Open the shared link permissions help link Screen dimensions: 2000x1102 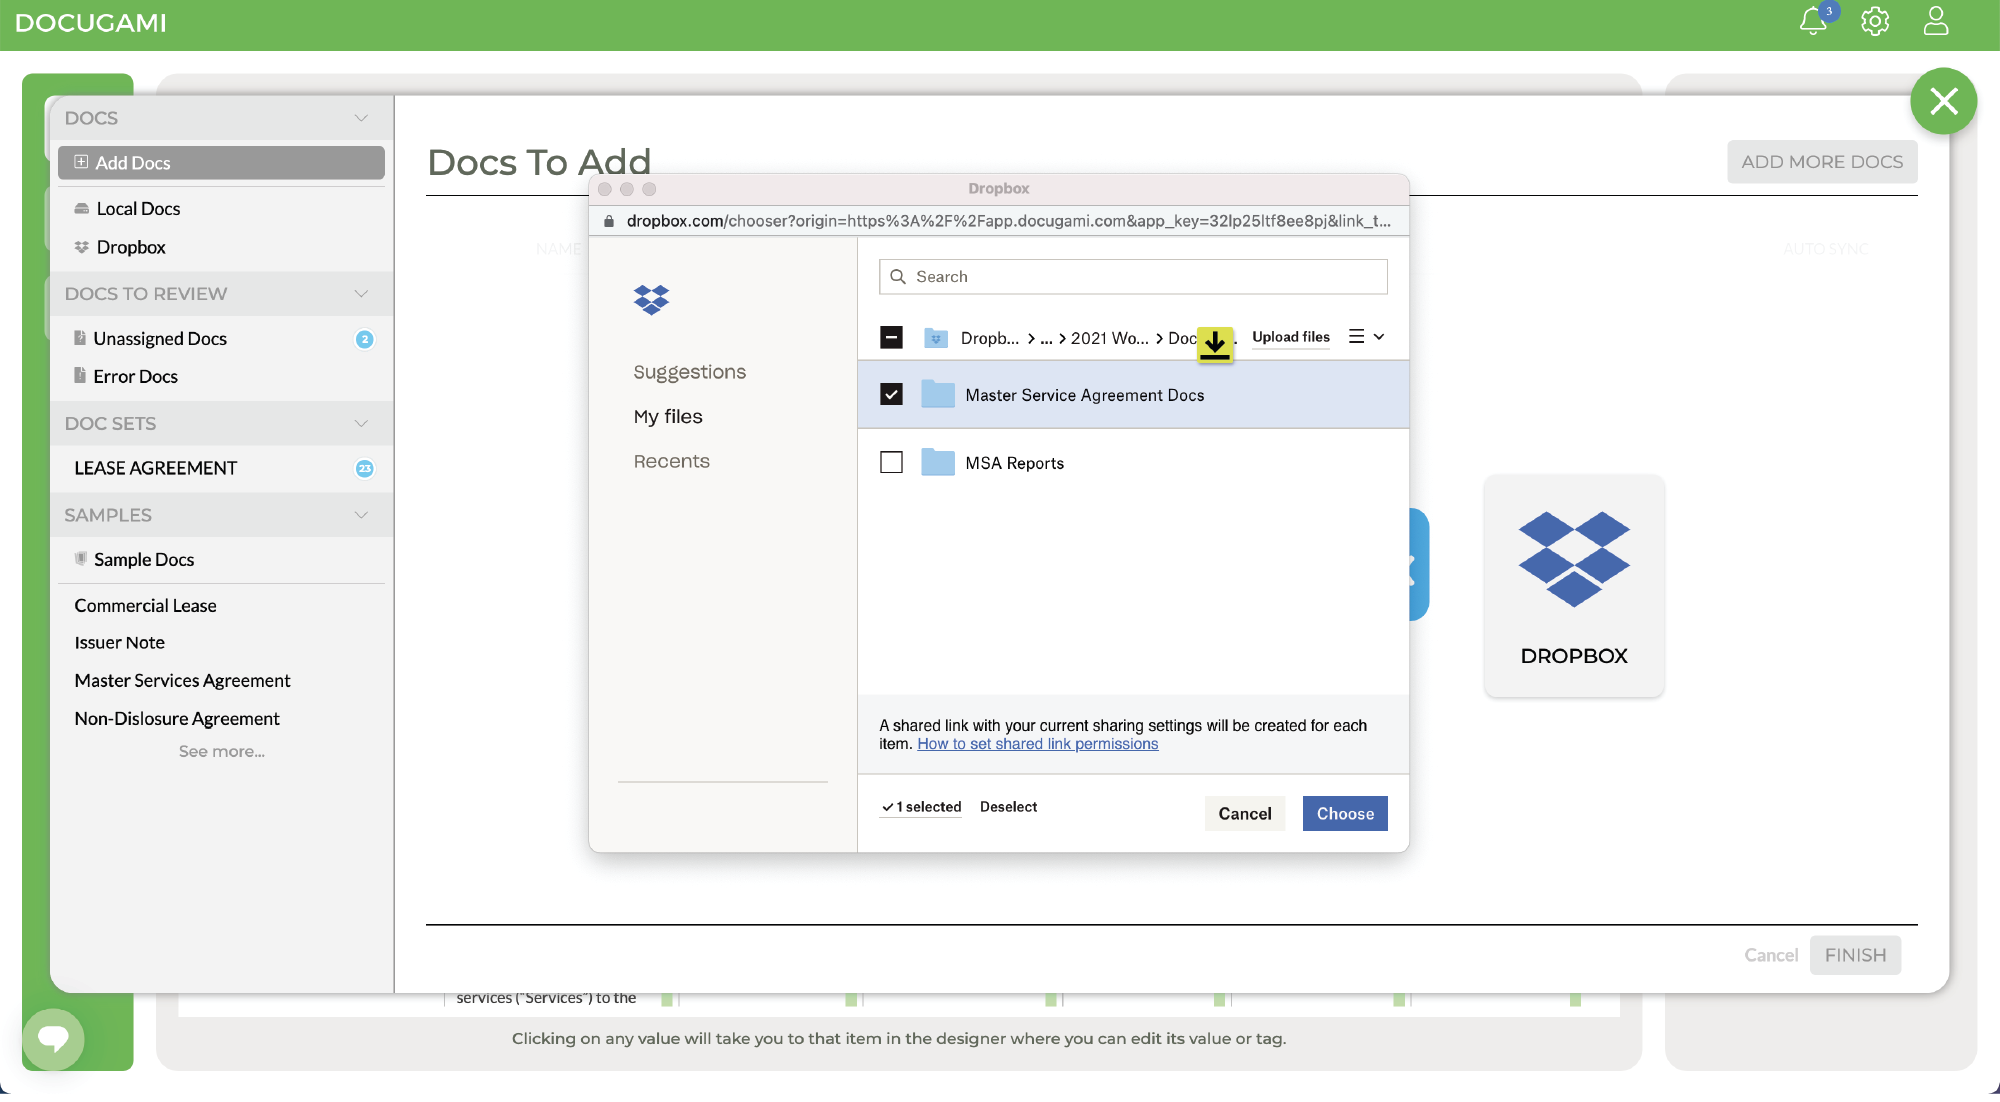pyautogui.click(x=1037, y=743)
